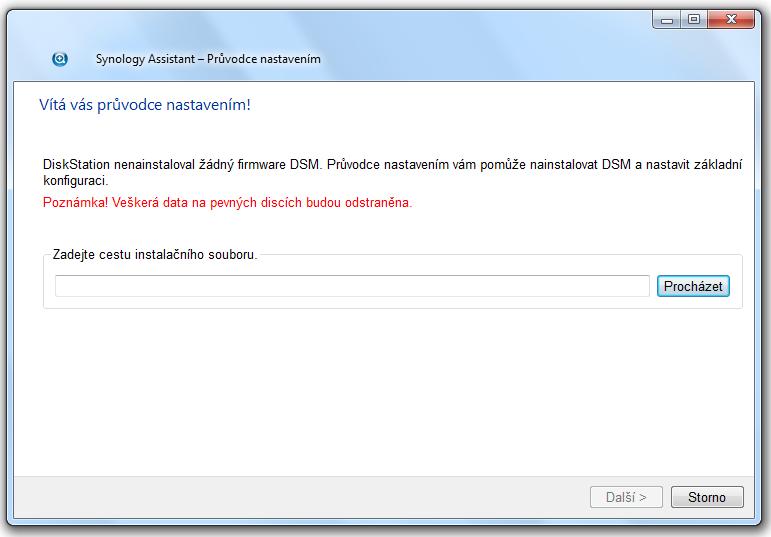Click the Storno cancel button

(x=707, y=497)
